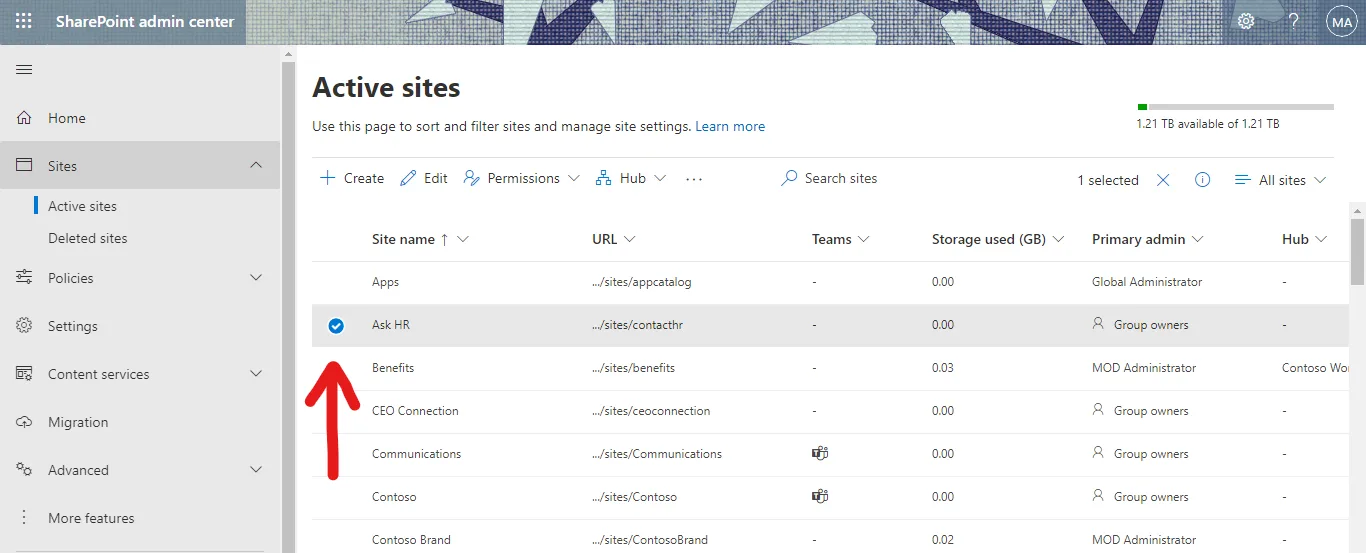Open the help question mark icon
Screen dimensions: 1366x553
1294,21
